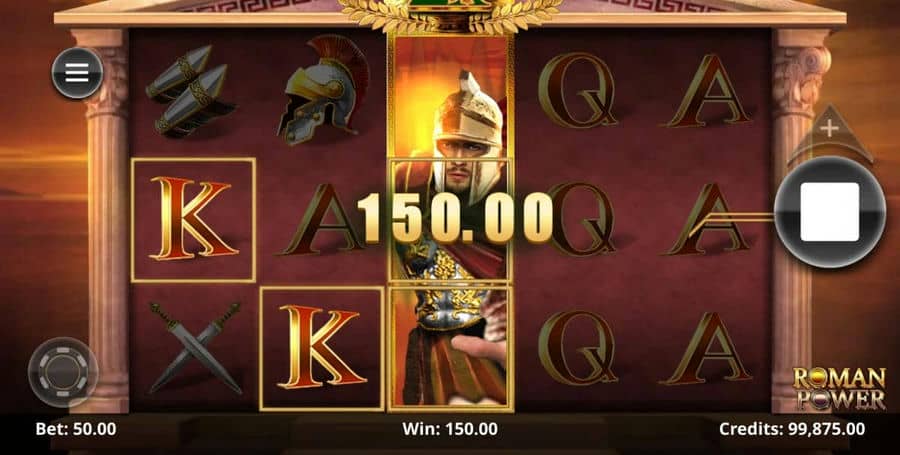Click the large 150.00 win amount overlay
This screenshot has height=455, width=900.
pos(455,217)
